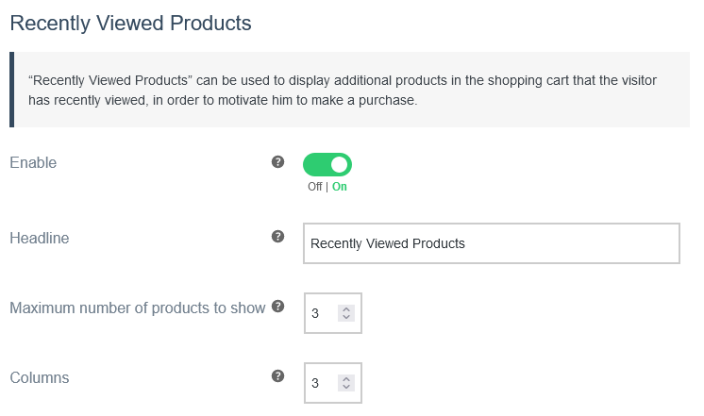Click the gray info description box
The height and width of the screenshot is (416, 704).
(x=350, y=90)
